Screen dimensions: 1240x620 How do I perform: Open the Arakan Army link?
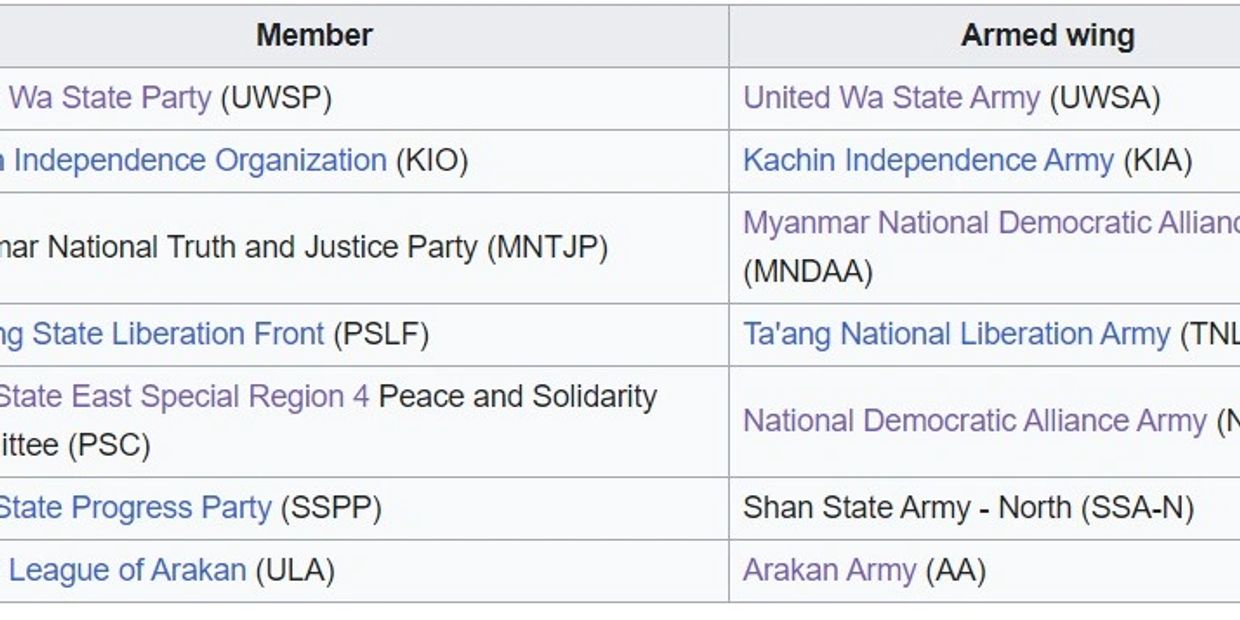pos(829,570)
